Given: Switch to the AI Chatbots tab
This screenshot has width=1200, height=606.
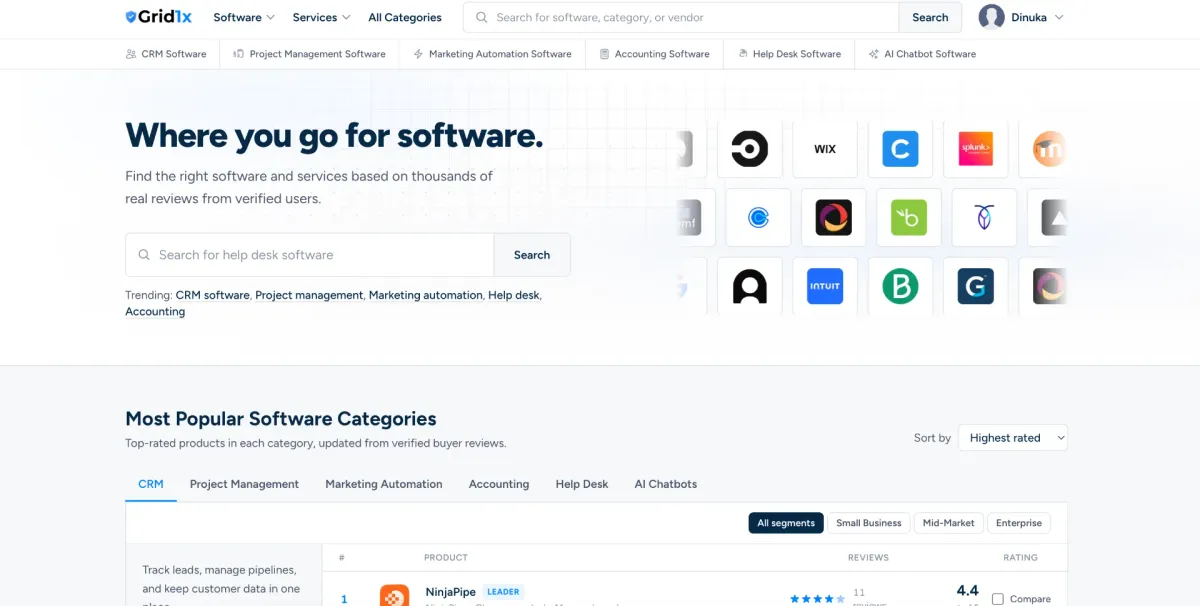Looking at the screenshot, I should [666, 484].
